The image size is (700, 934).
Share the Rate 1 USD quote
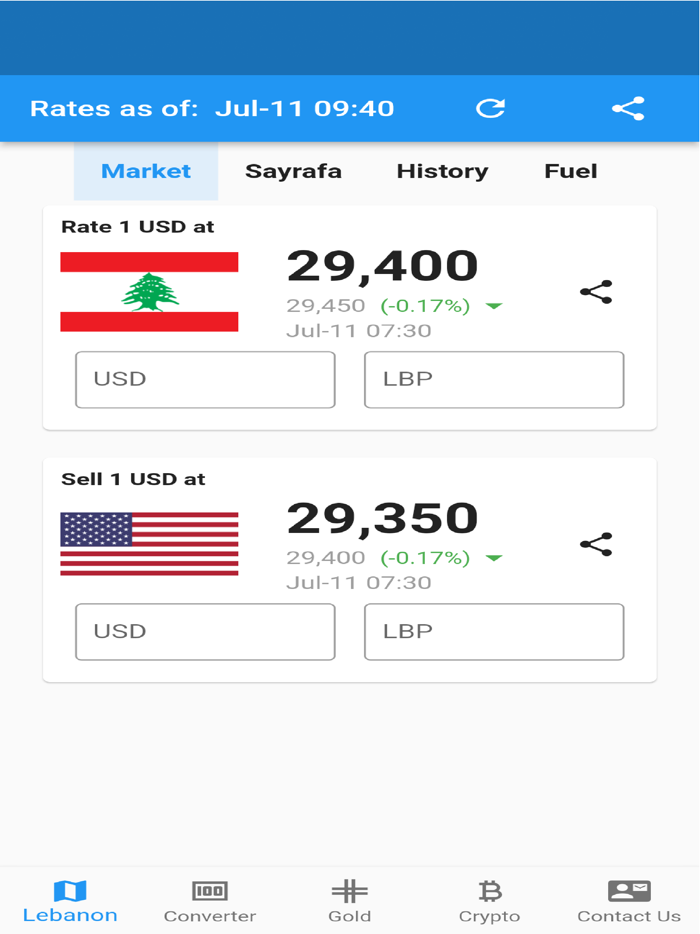pos(595,293)
